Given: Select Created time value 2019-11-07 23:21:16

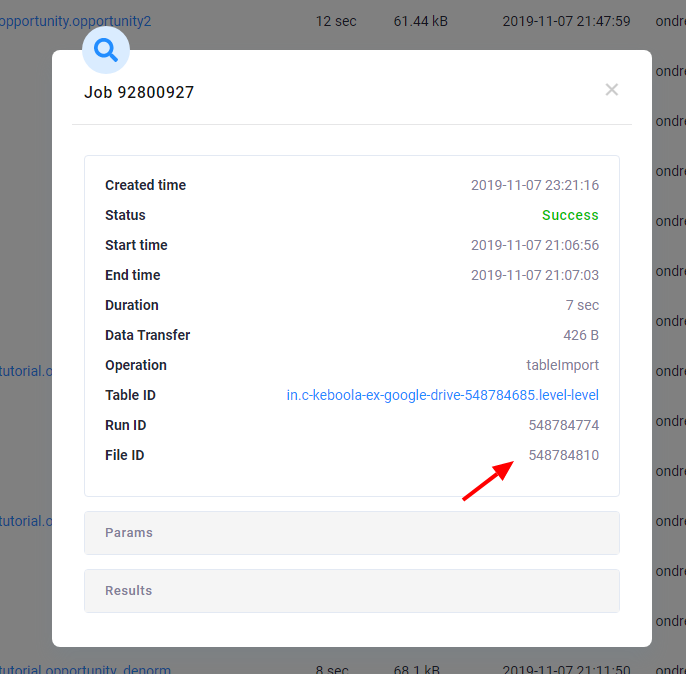Looking at the screenshot, I should pos(535,185).
